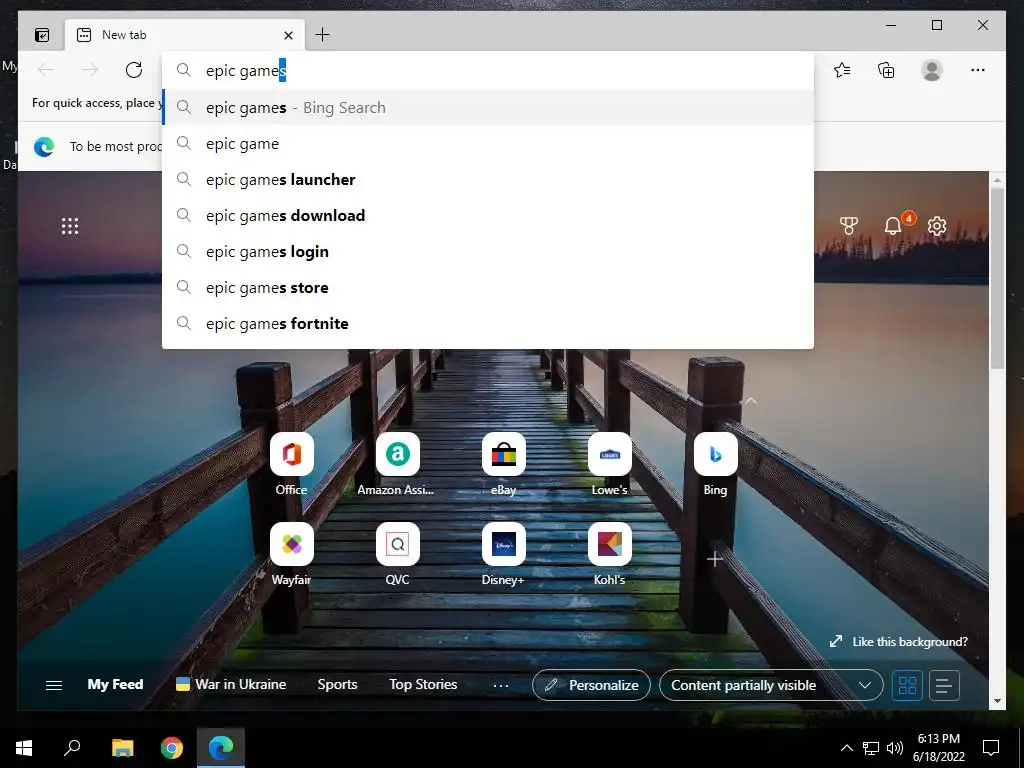
Task: Open the Collections icon
Action: click(886, 70)
